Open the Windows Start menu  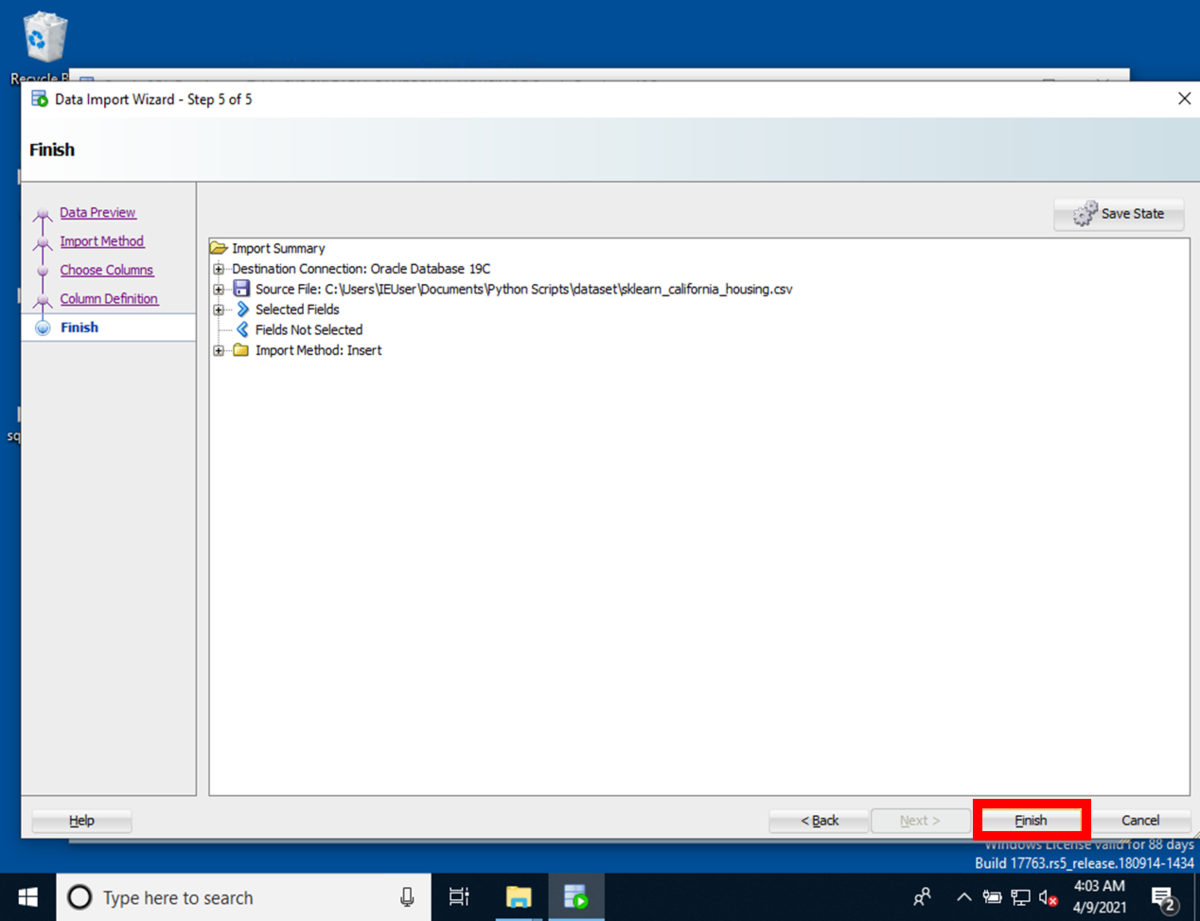coord(27,897)
